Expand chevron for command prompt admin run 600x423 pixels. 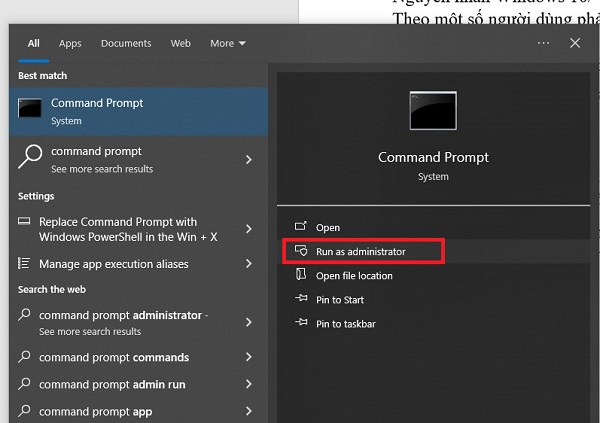click(x=249, y=384)
